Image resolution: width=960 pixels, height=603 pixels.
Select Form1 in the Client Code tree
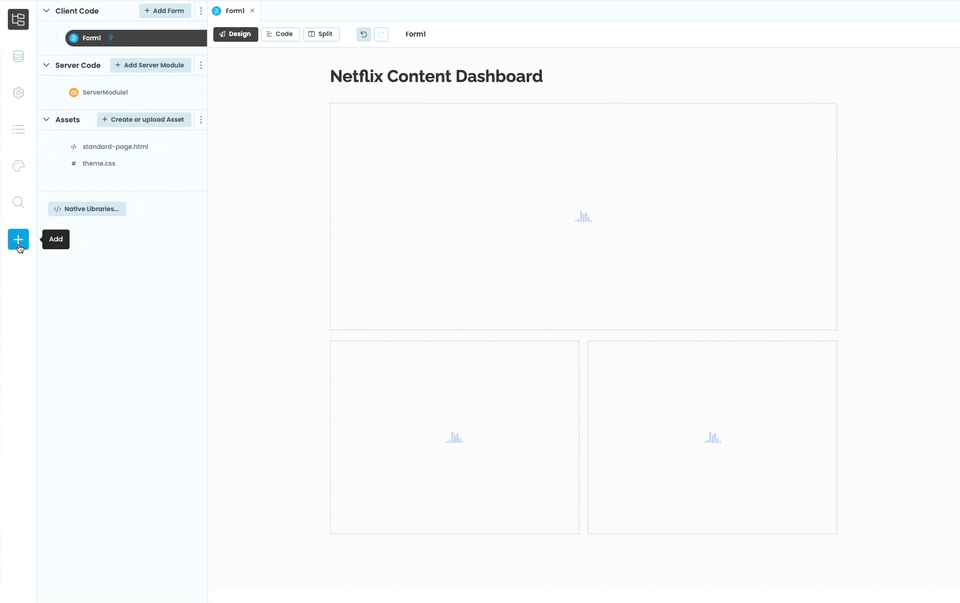[x=136, y=38]
